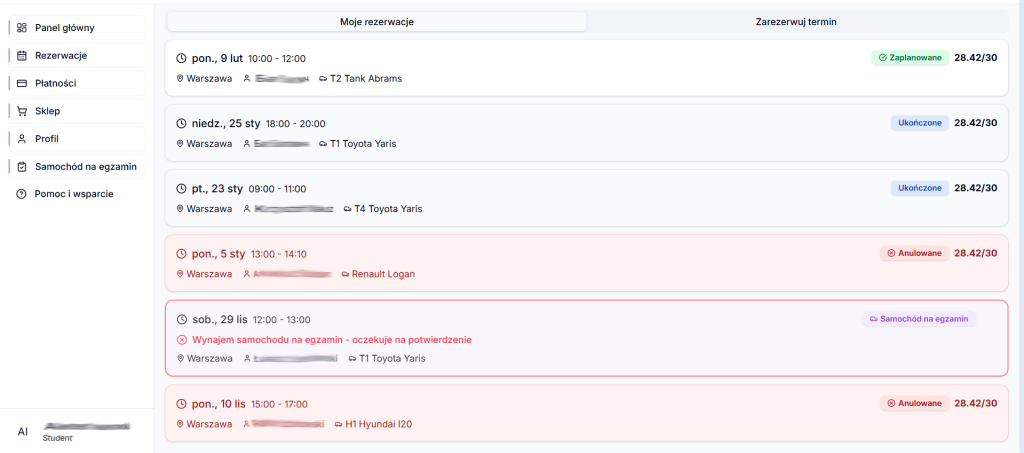Open the Zarezerwuj termin tab
This screenshot has width=1024, height=453.
[796, 21]
